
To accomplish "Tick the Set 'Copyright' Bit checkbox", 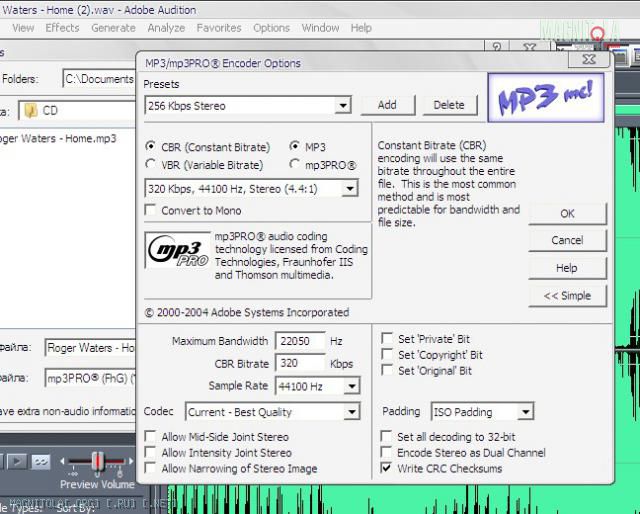I will [388, 355].
